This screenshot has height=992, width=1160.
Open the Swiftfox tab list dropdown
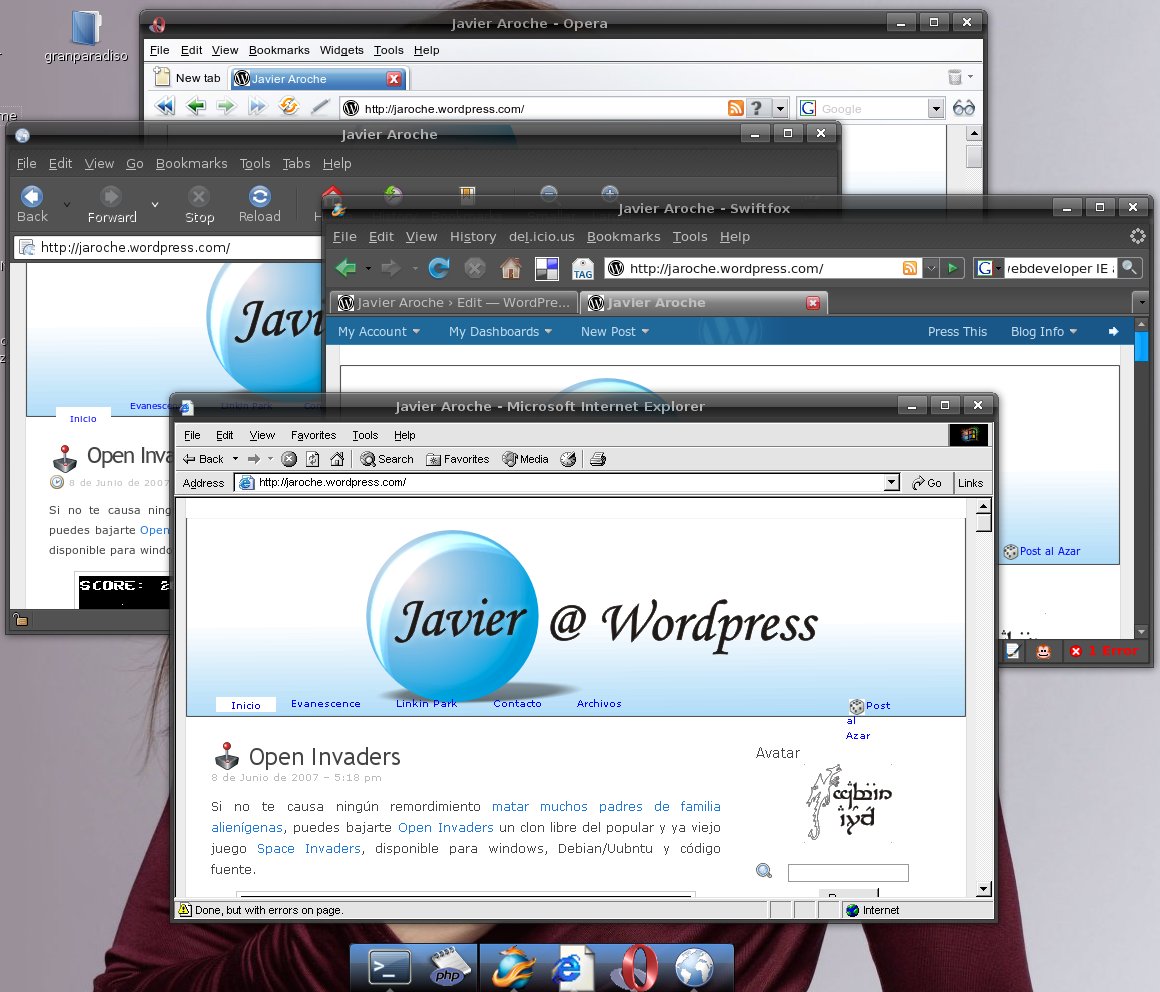[1142, 303]
